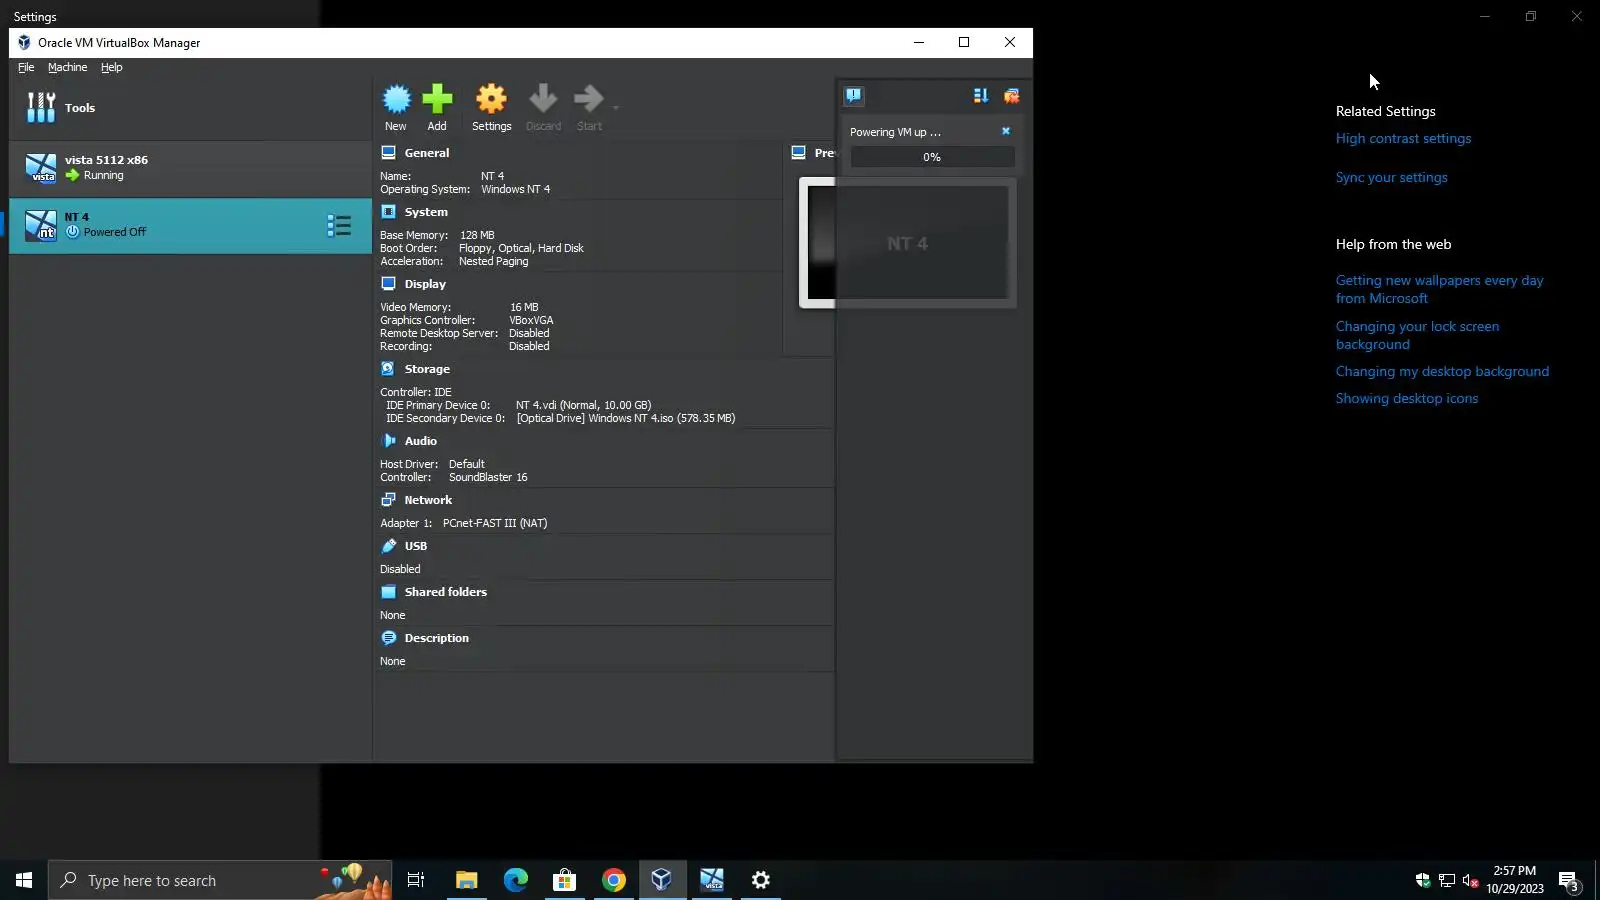The width and height of the screenshot is (1600, 900).
Task: Open the Machine menu
Action: tap(68, 68)
